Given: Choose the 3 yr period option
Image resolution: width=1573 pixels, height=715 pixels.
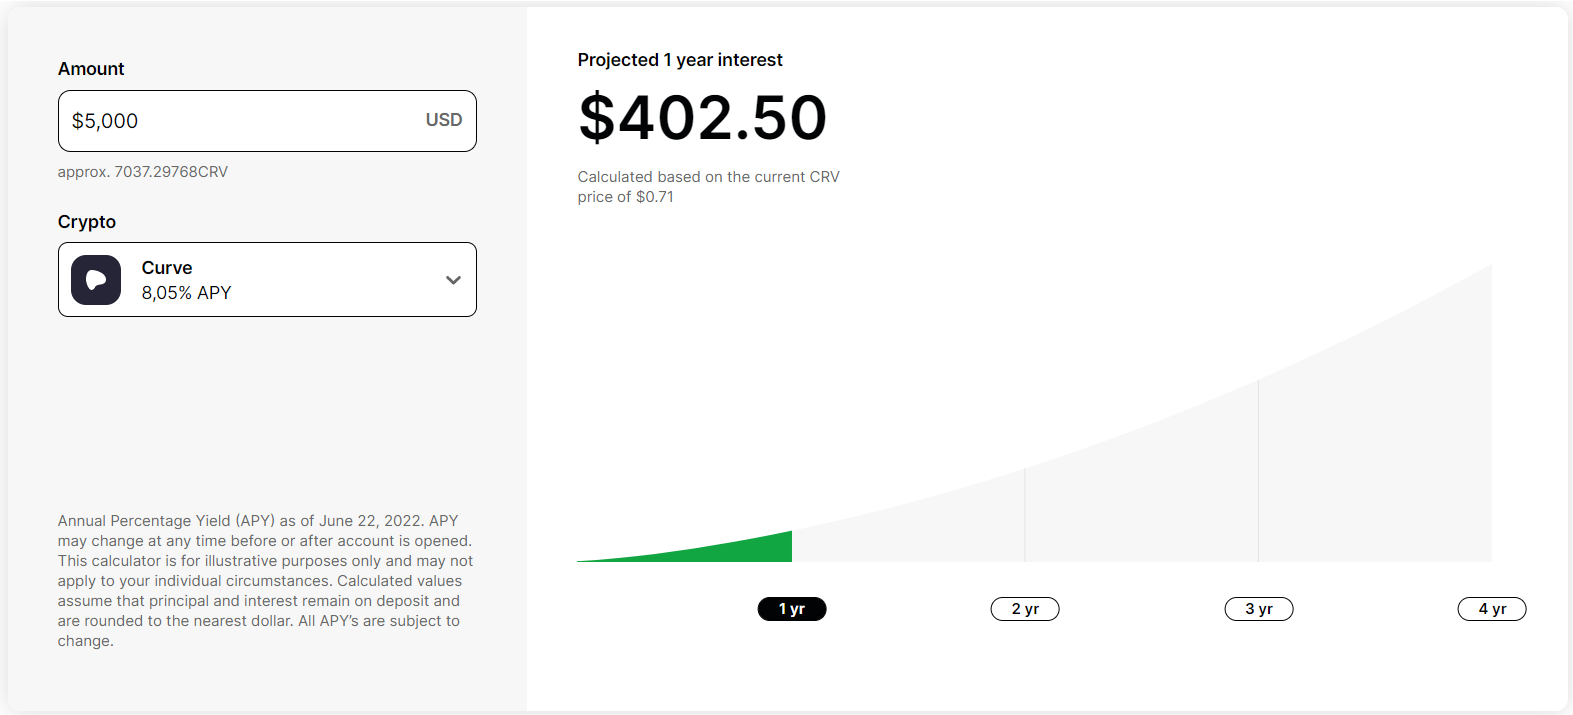Looking at the screenshot, I should tap(1259, 609).
